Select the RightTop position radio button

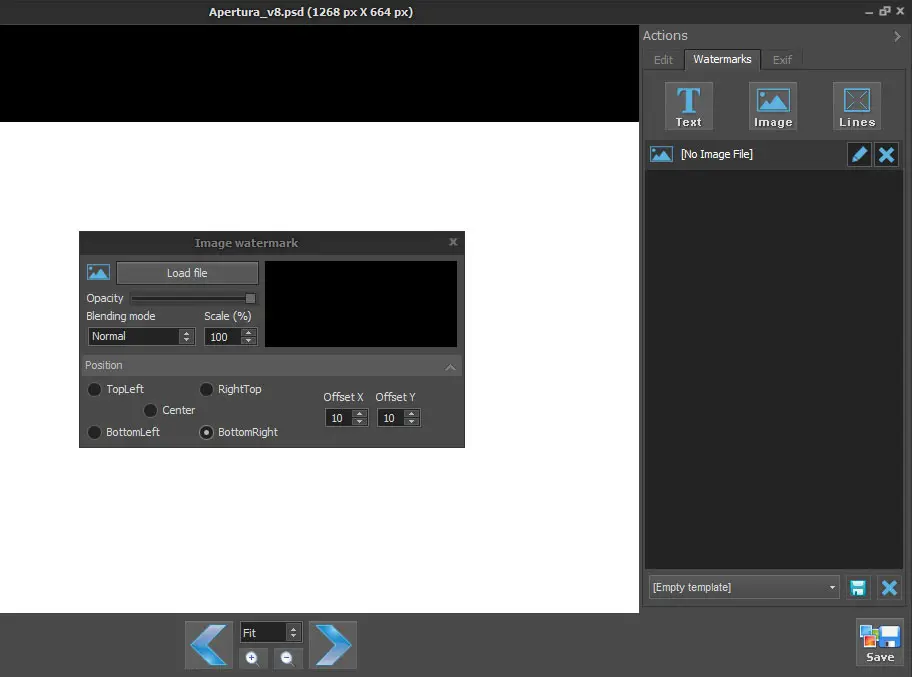pyautogui.click(x=206, y=389)
